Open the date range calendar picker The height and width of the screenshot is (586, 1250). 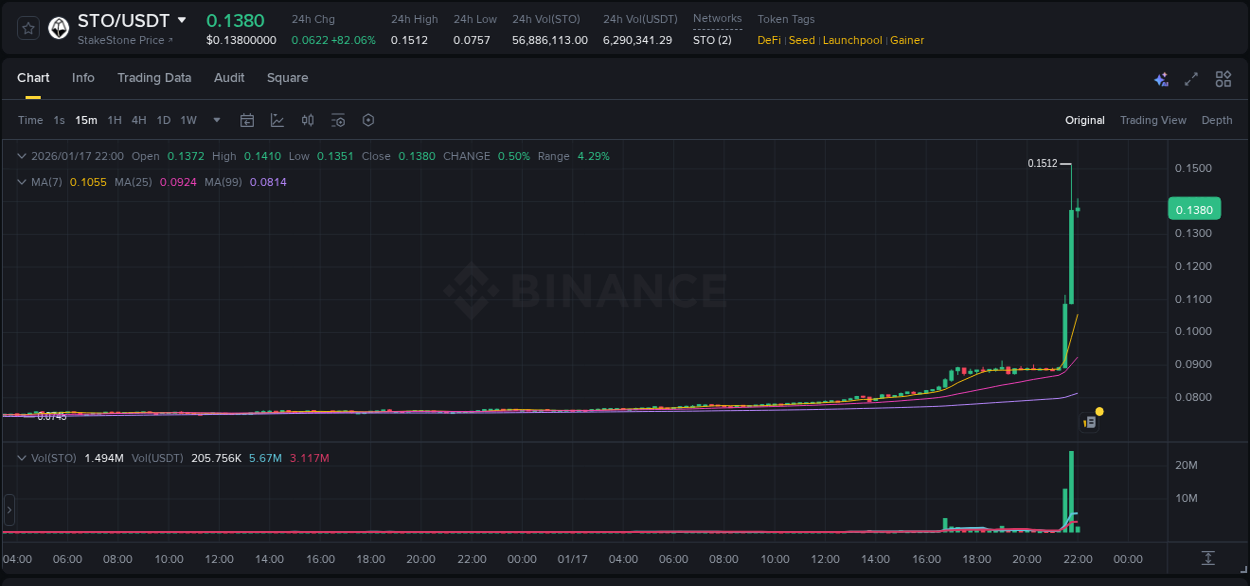(247, 120)
